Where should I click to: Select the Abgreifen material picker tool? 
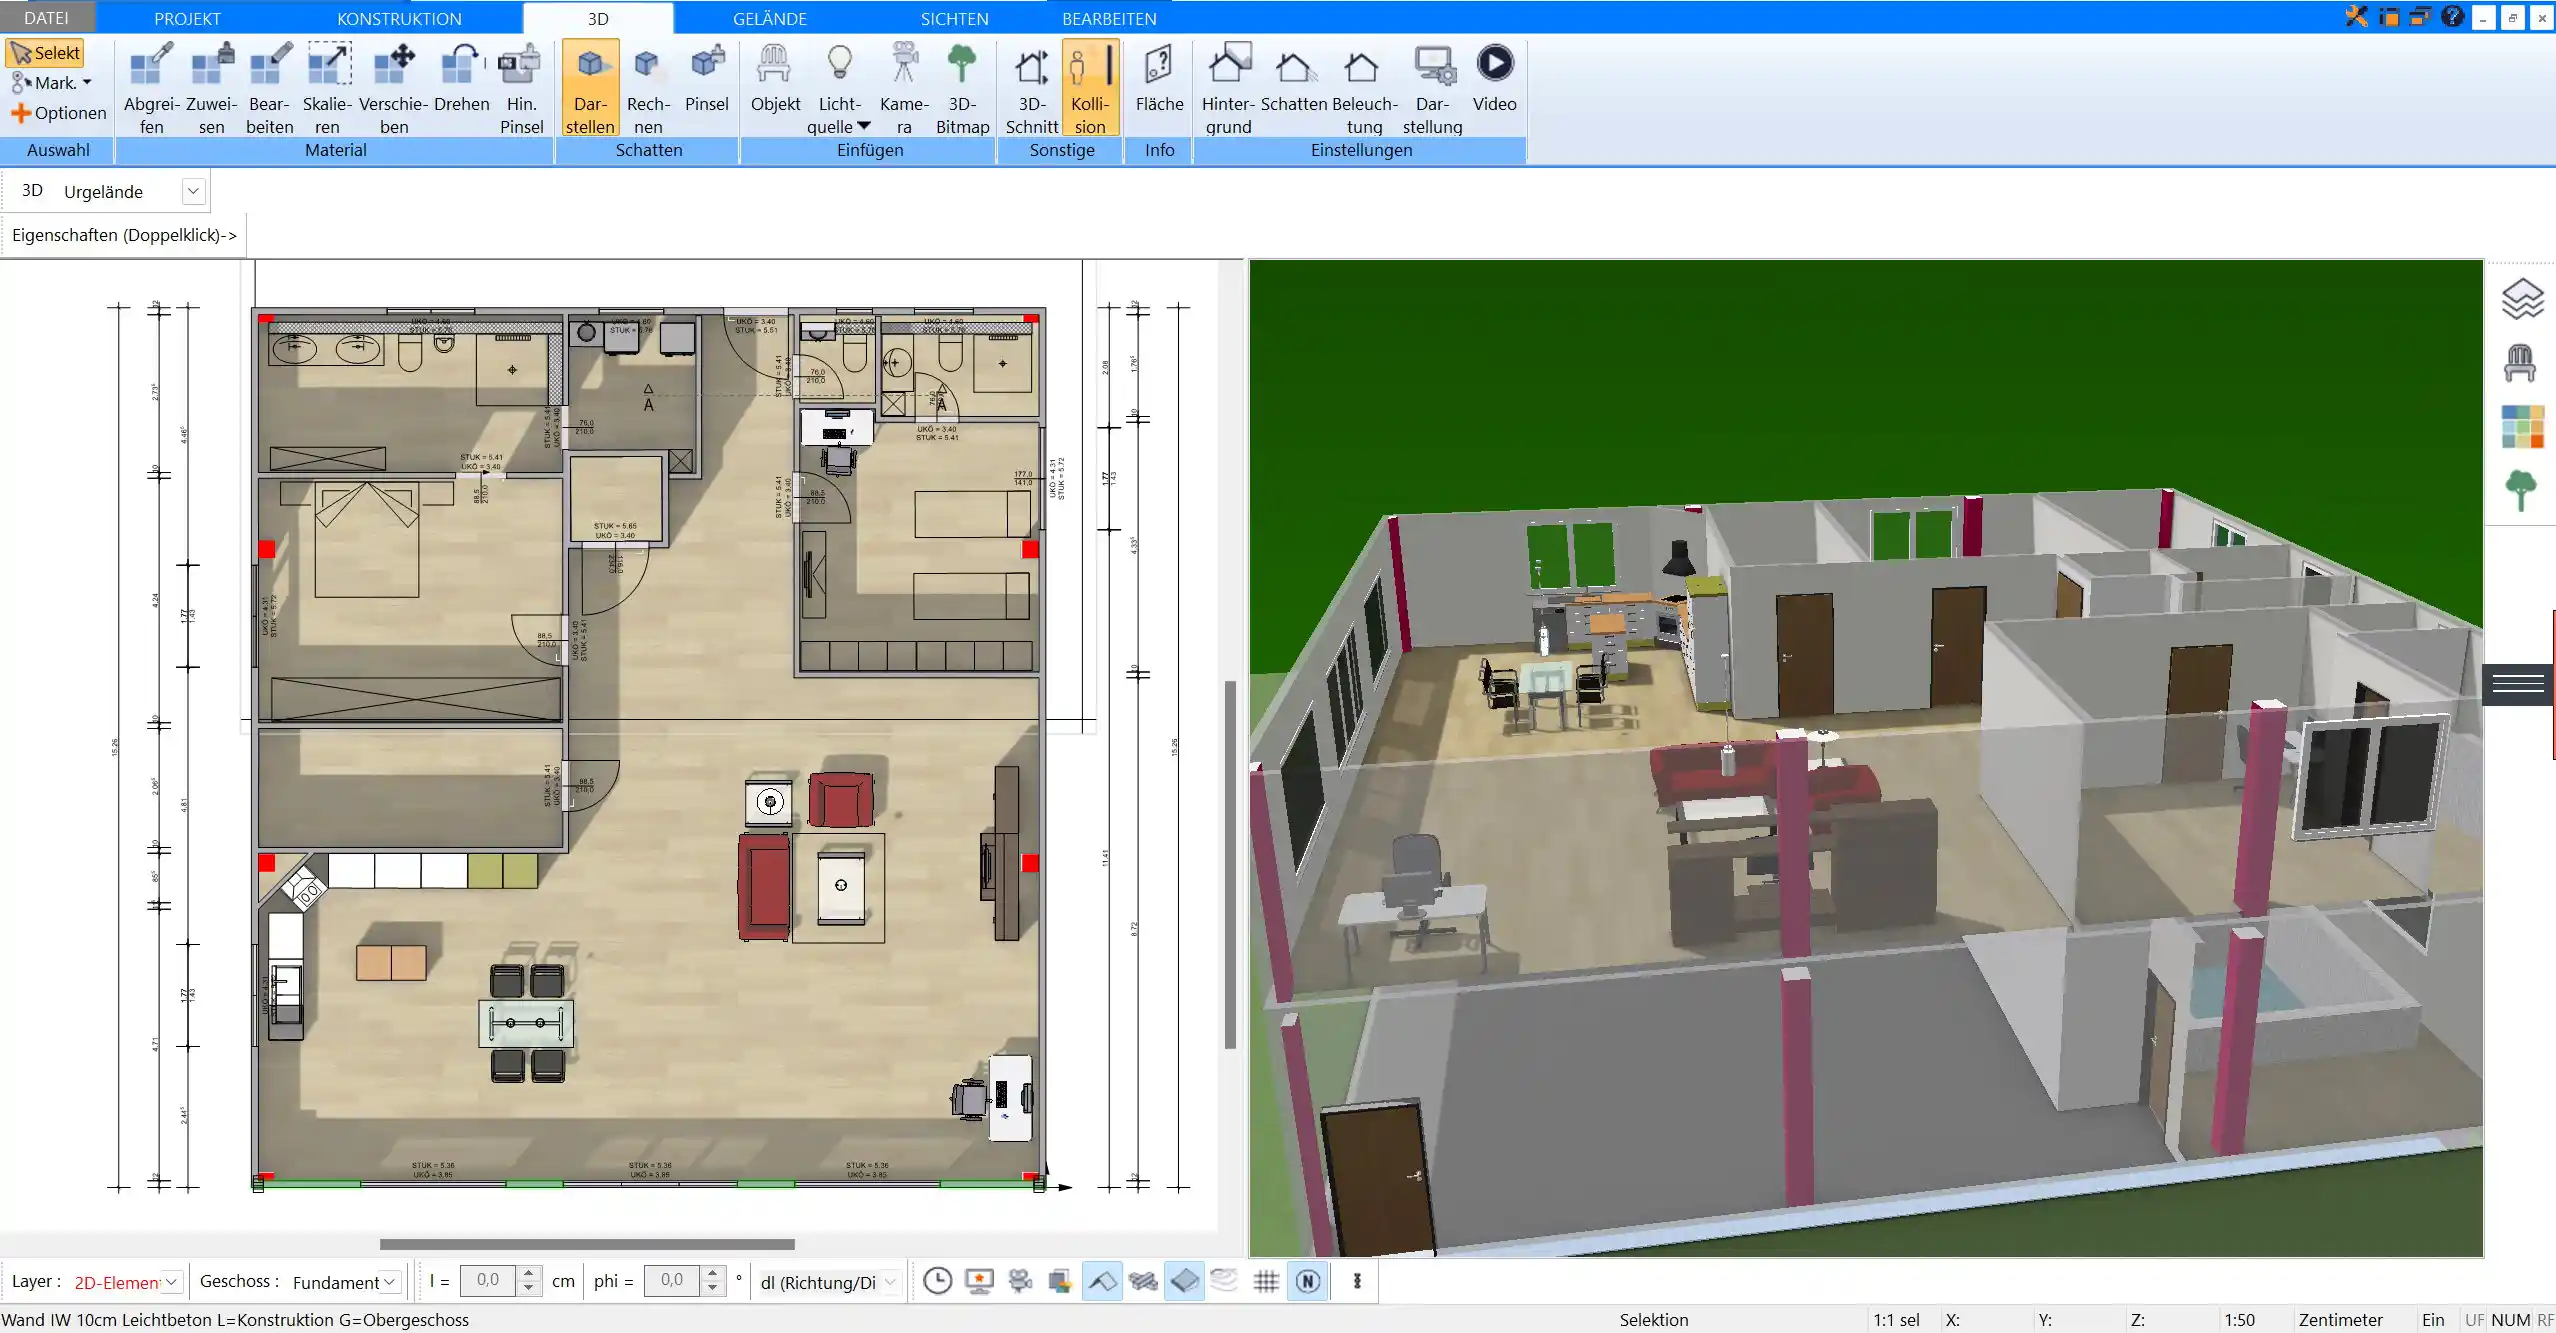tap(151, 88)
